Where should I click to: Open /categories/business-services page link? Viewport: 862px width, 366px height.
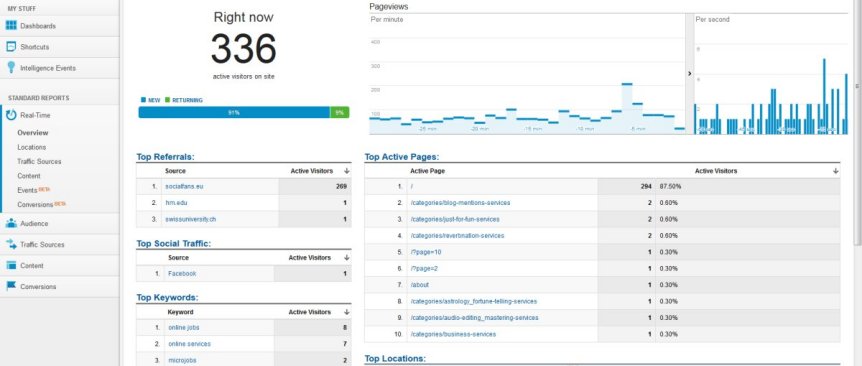[453, 334]
